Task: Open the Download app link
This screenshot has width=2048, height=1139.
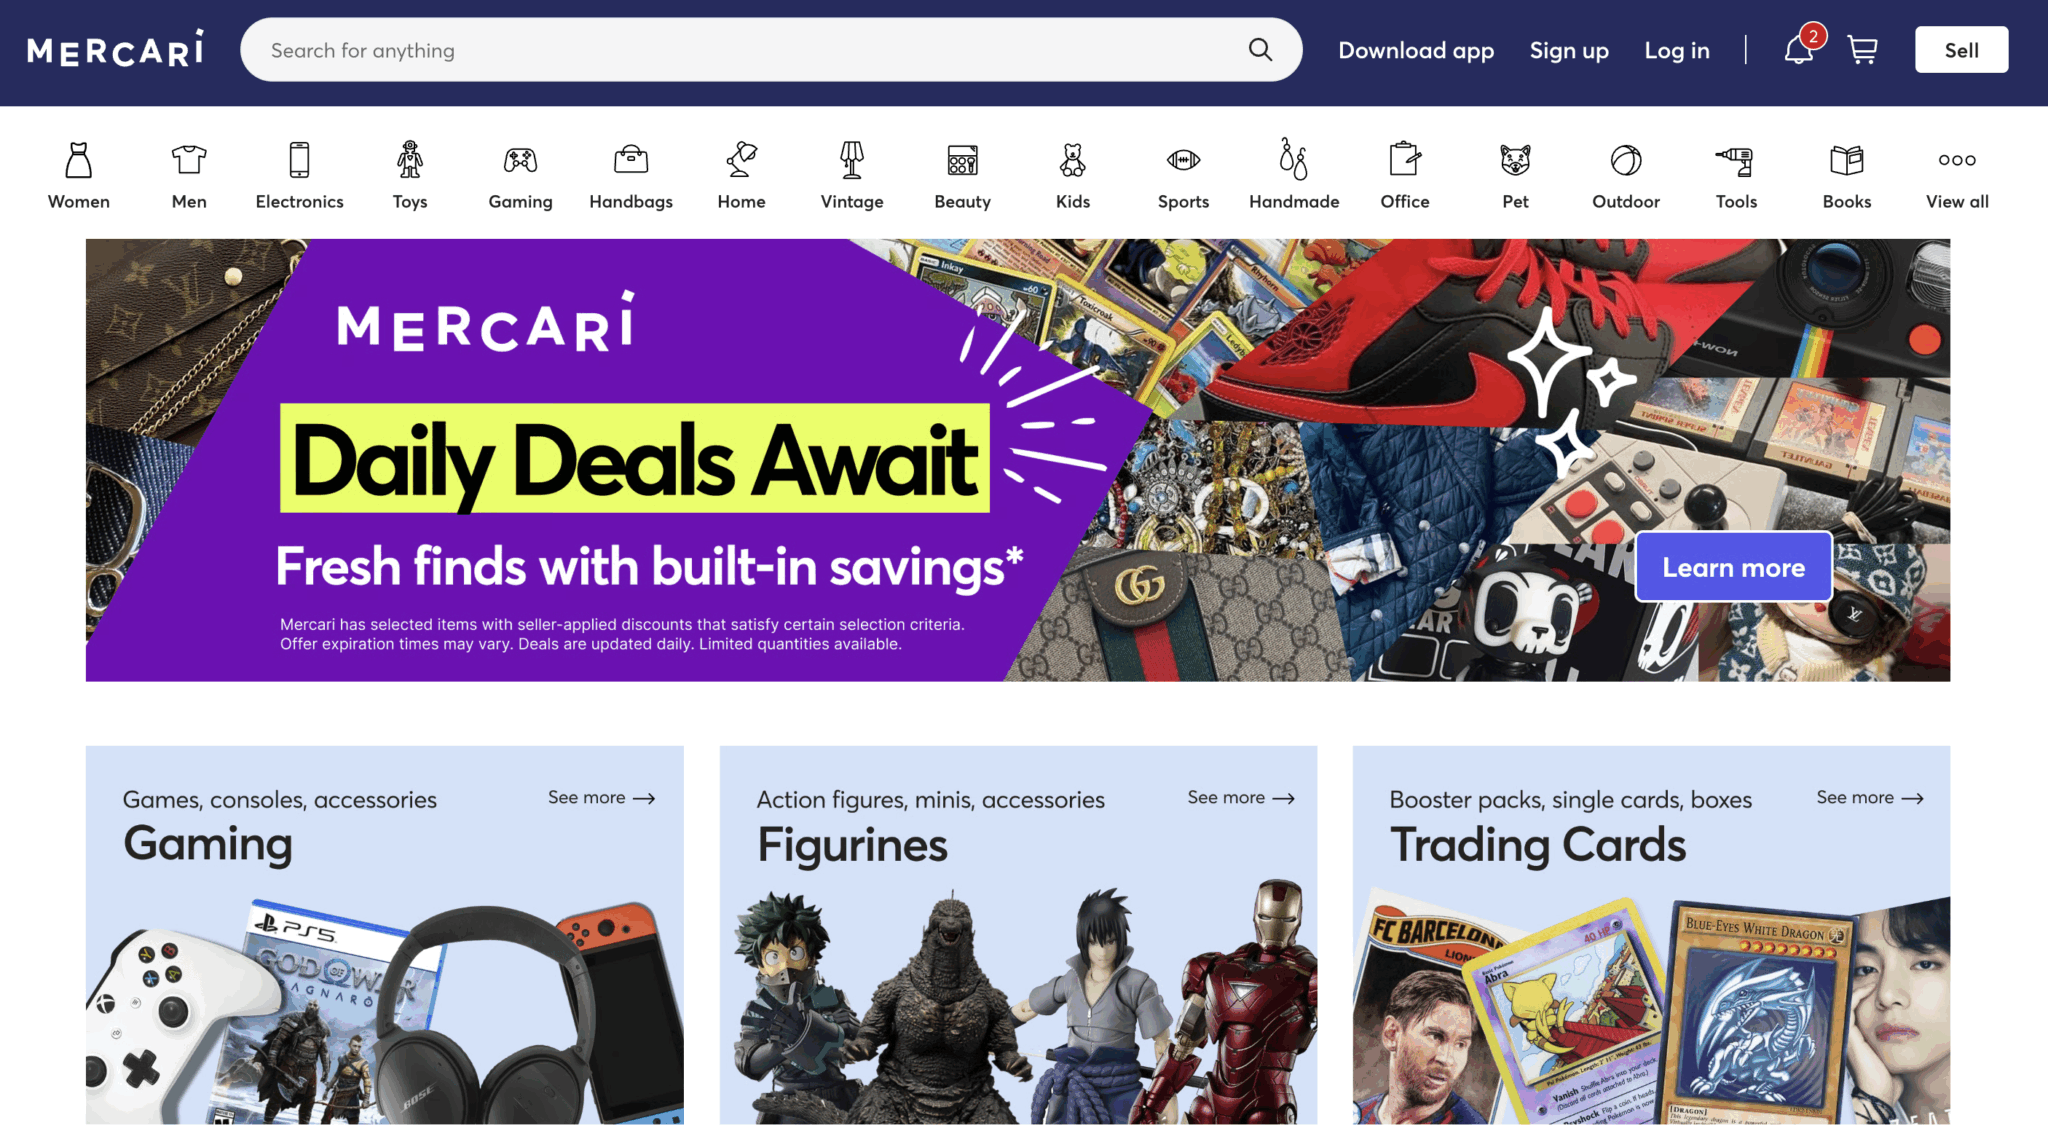Action: tap(1416, 50)
